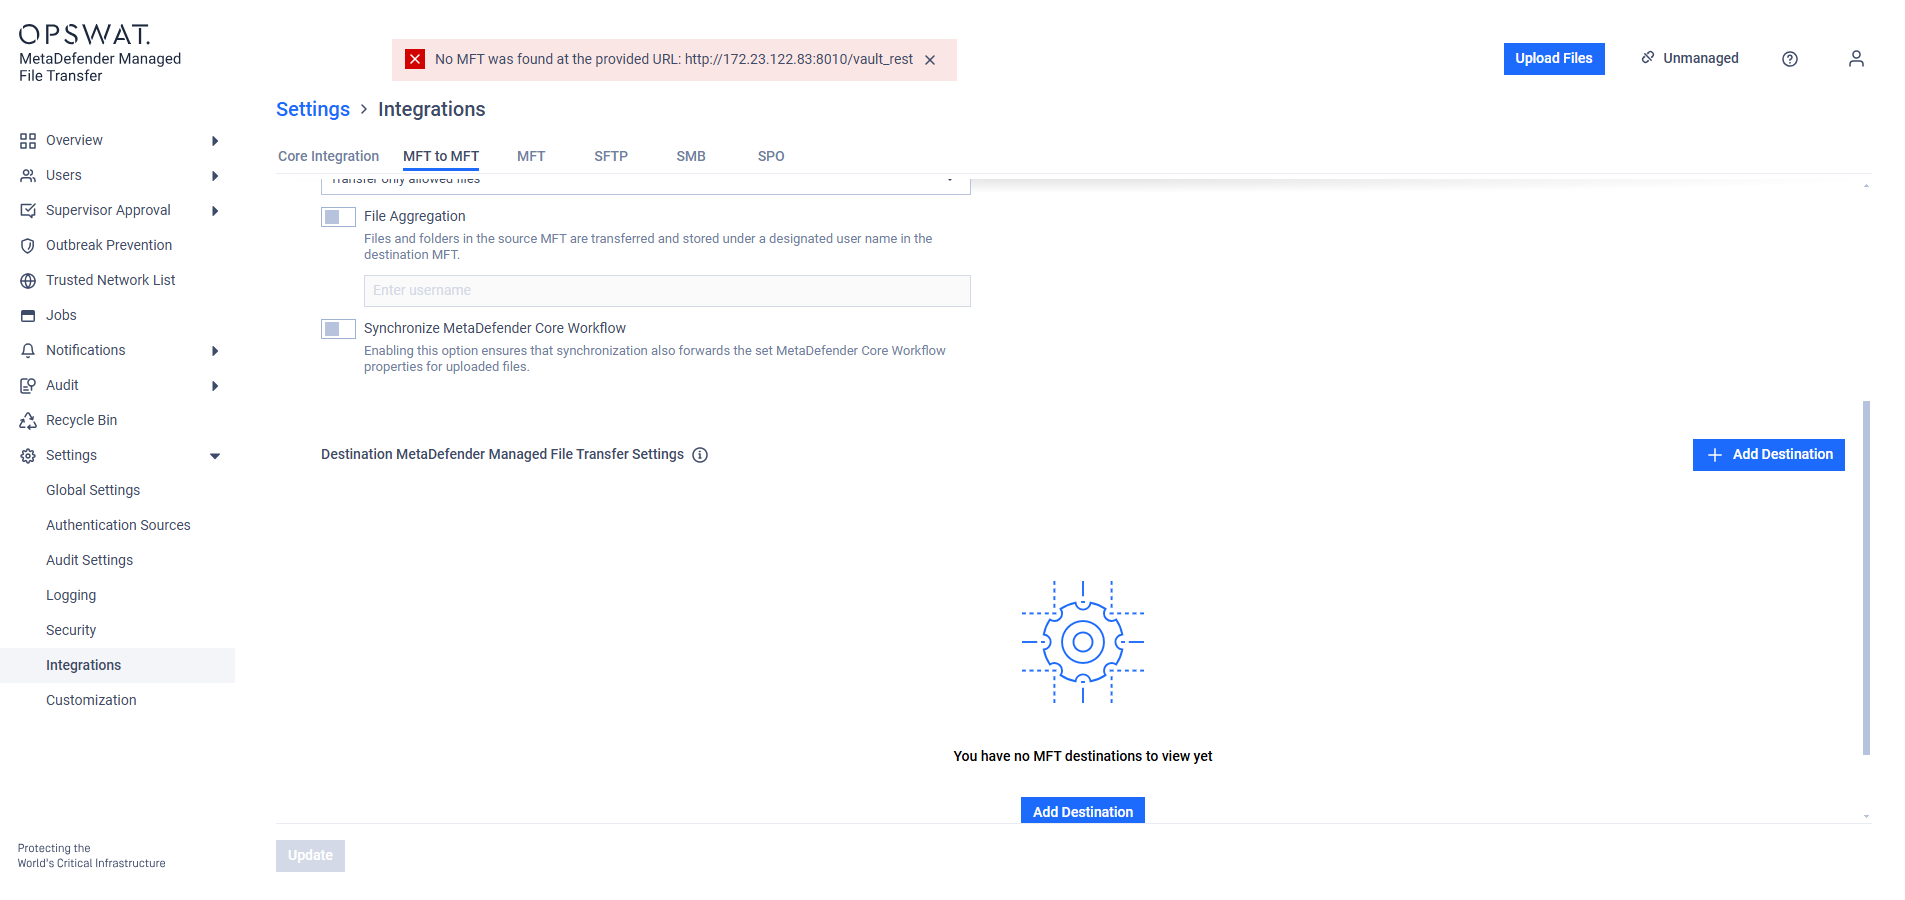Open Customization in sidebar
The image size is (1905, 900).
point(91,700)
